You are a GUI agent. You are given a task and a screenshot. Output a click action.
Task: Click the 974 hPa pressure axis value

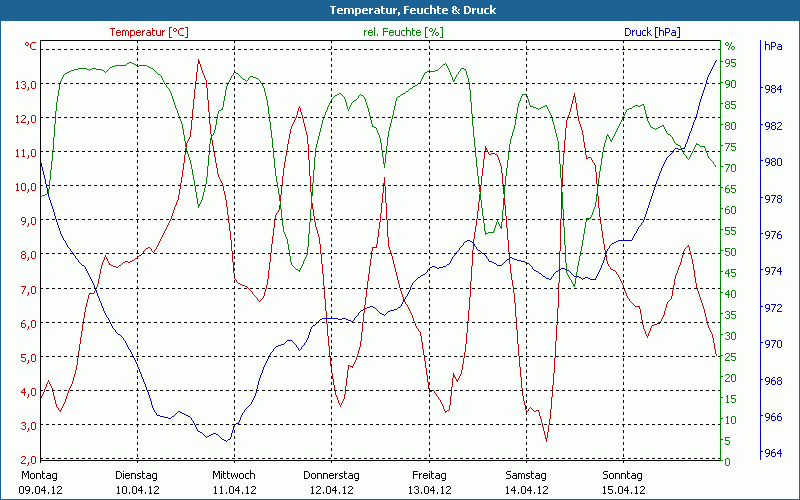[773, 271]
